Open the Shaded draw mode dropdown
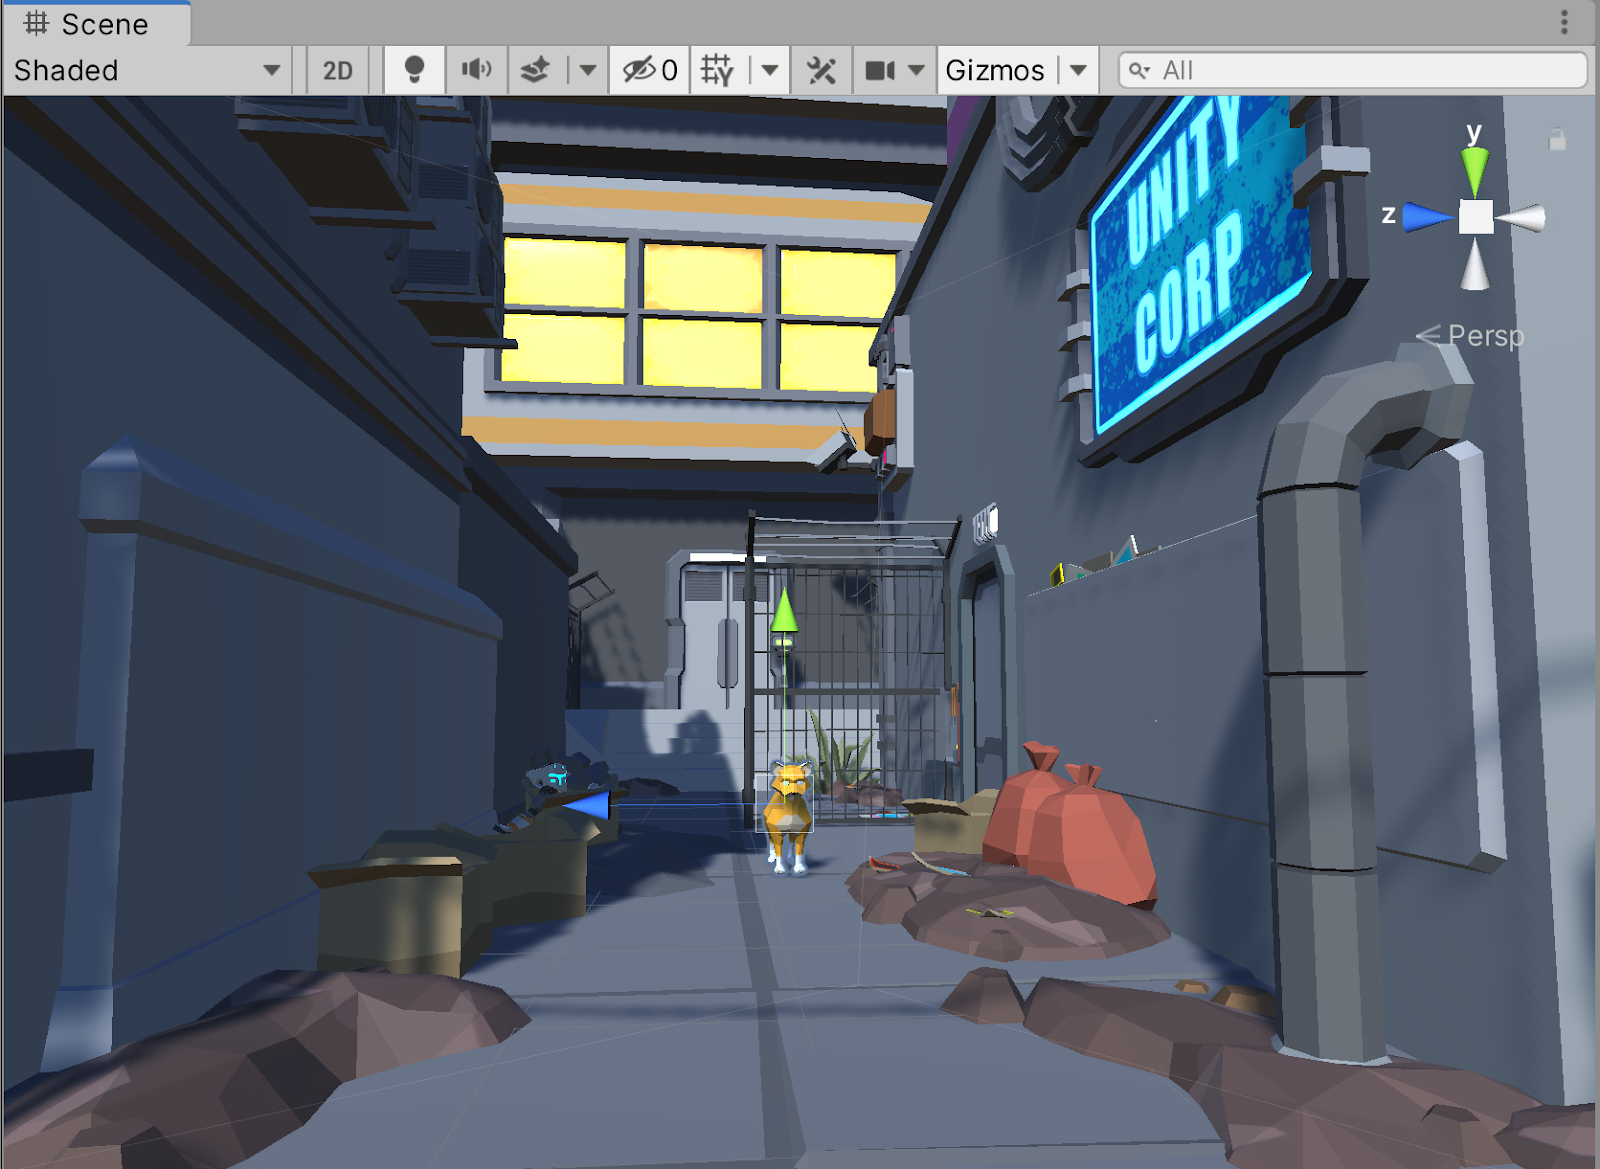 (x=146, y=70)
